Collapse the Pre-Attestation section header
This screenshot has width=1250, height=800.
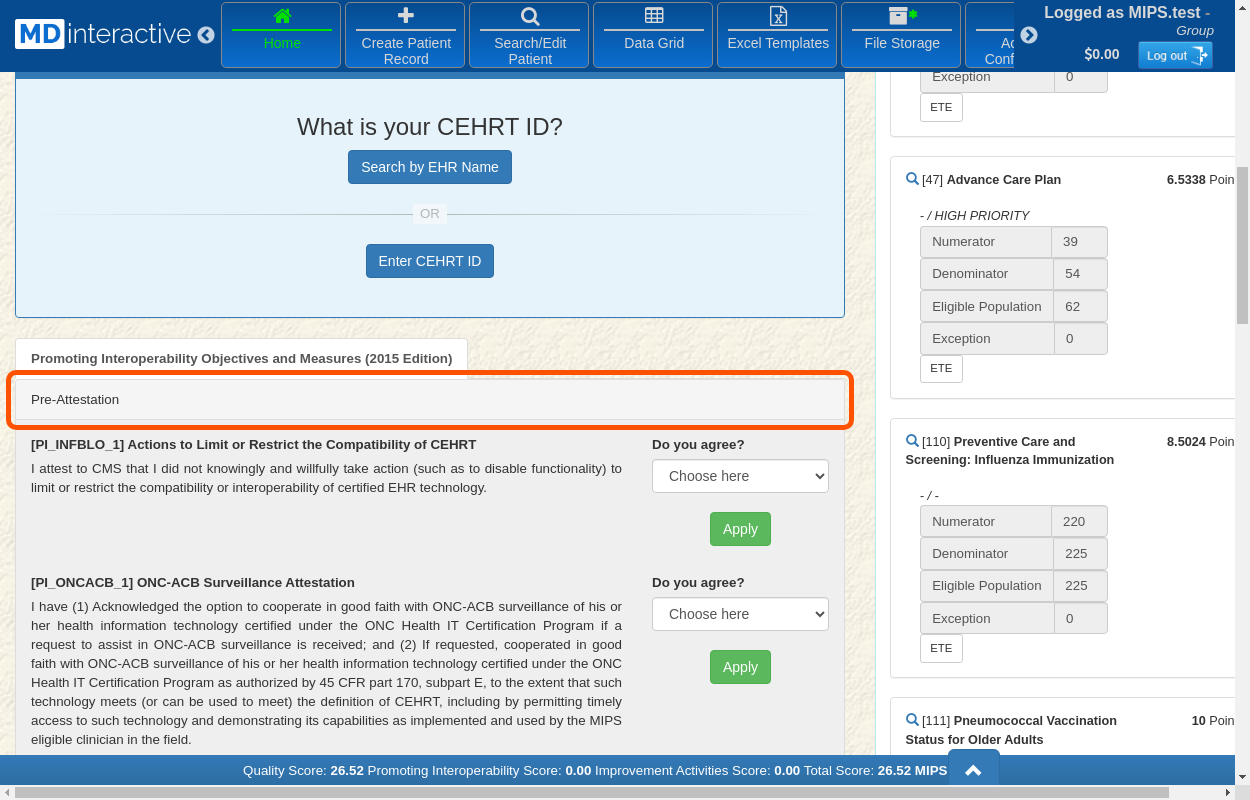(x=430, y=400)
